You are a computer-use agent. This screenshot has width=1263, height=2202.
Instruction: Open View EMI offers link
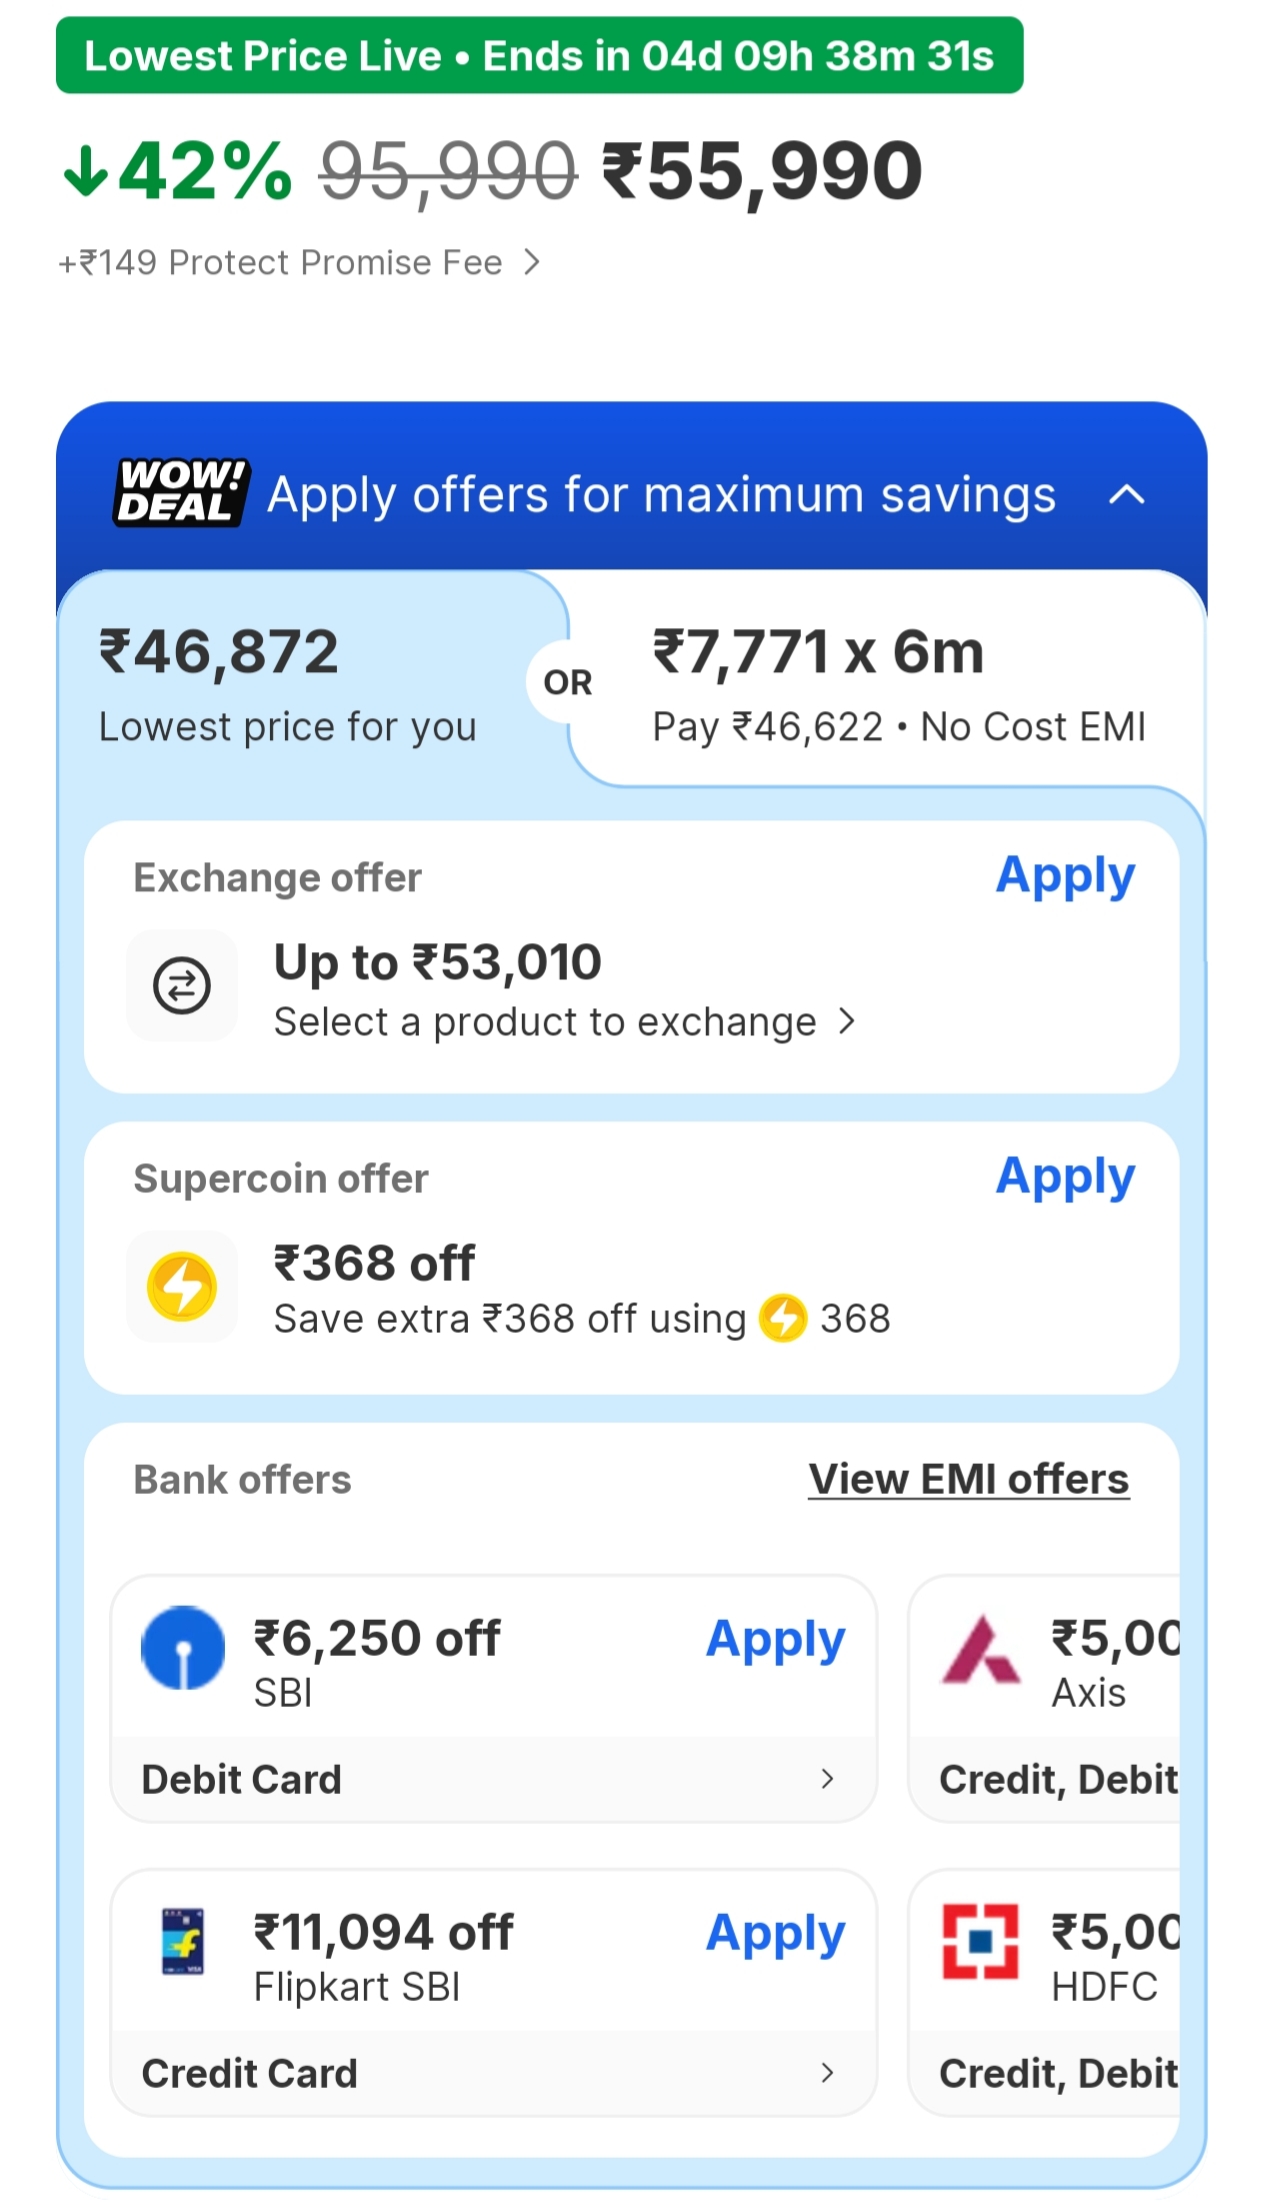point(968,1479)
